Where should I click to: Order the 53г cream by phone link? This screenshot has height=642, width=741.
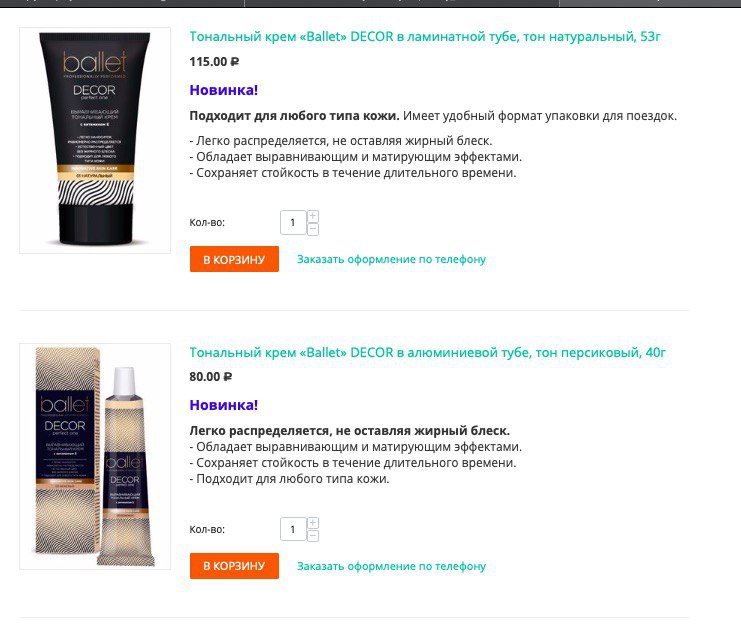391,259
